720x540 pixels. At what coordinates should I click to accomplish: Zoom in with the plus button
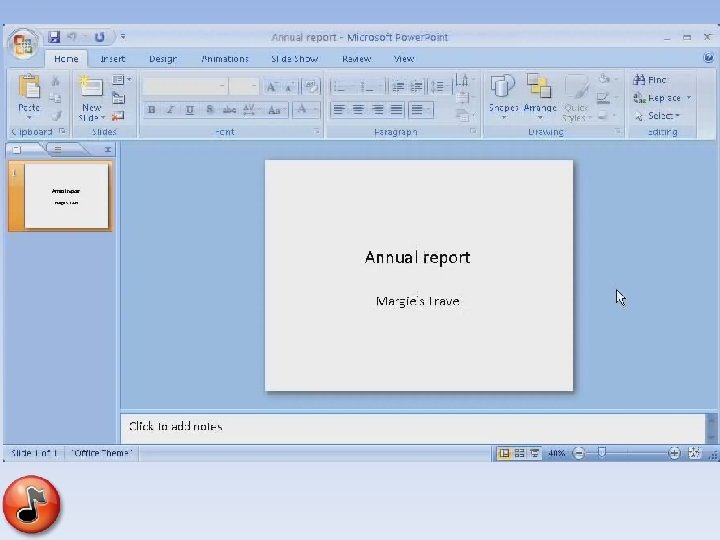point(674,454)
